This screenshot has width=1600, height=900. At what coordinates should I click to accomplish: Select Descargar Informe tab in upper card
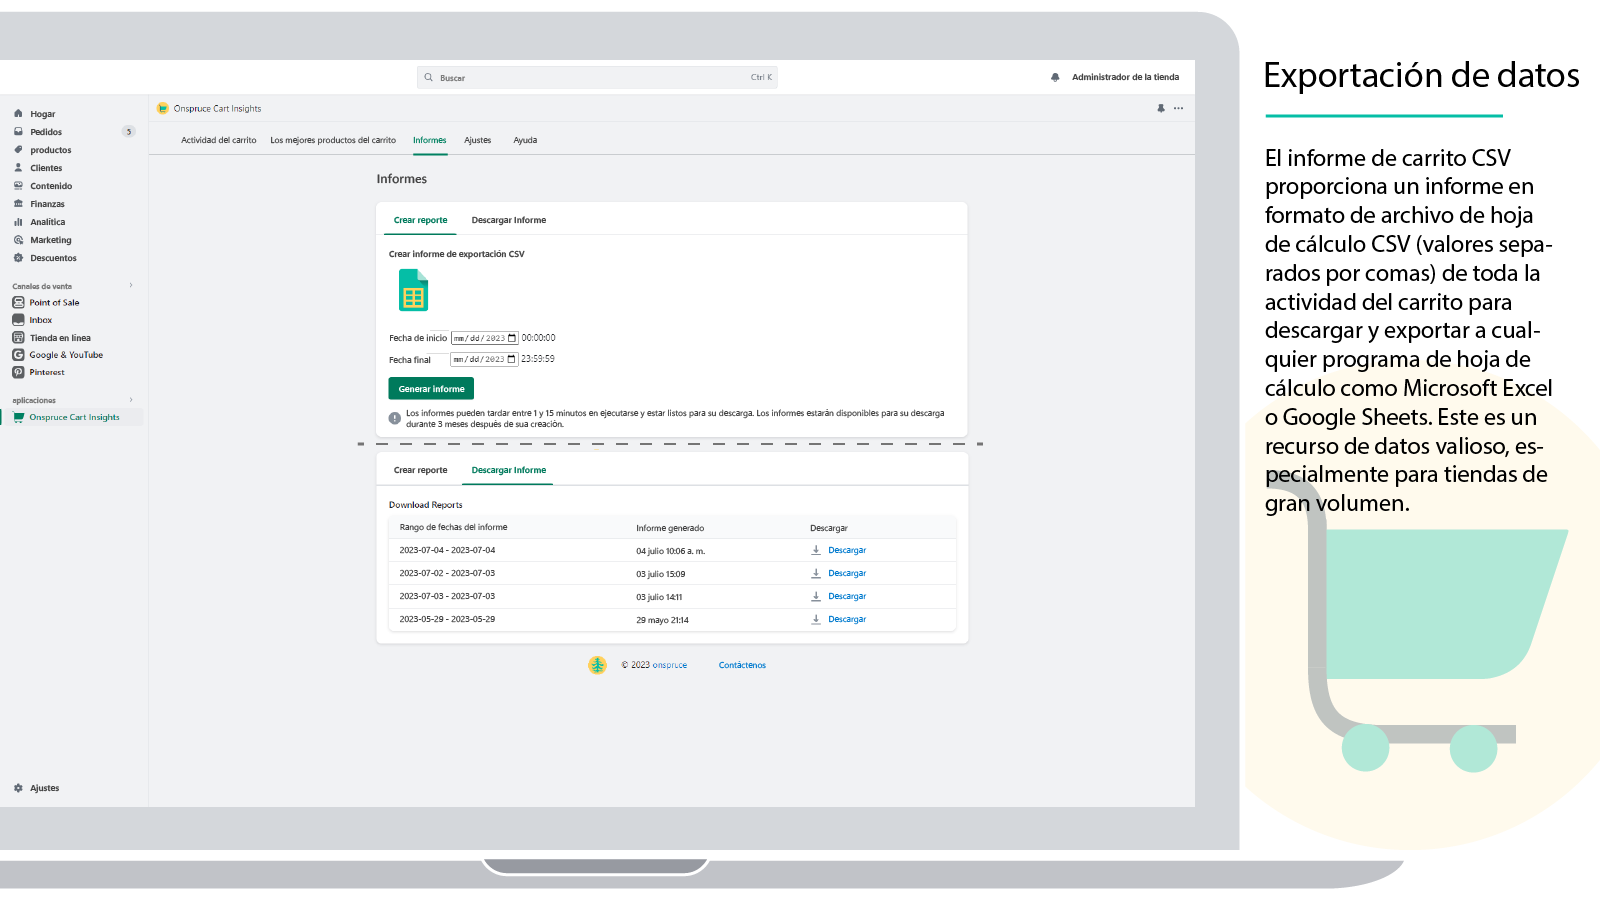[509, 220]
